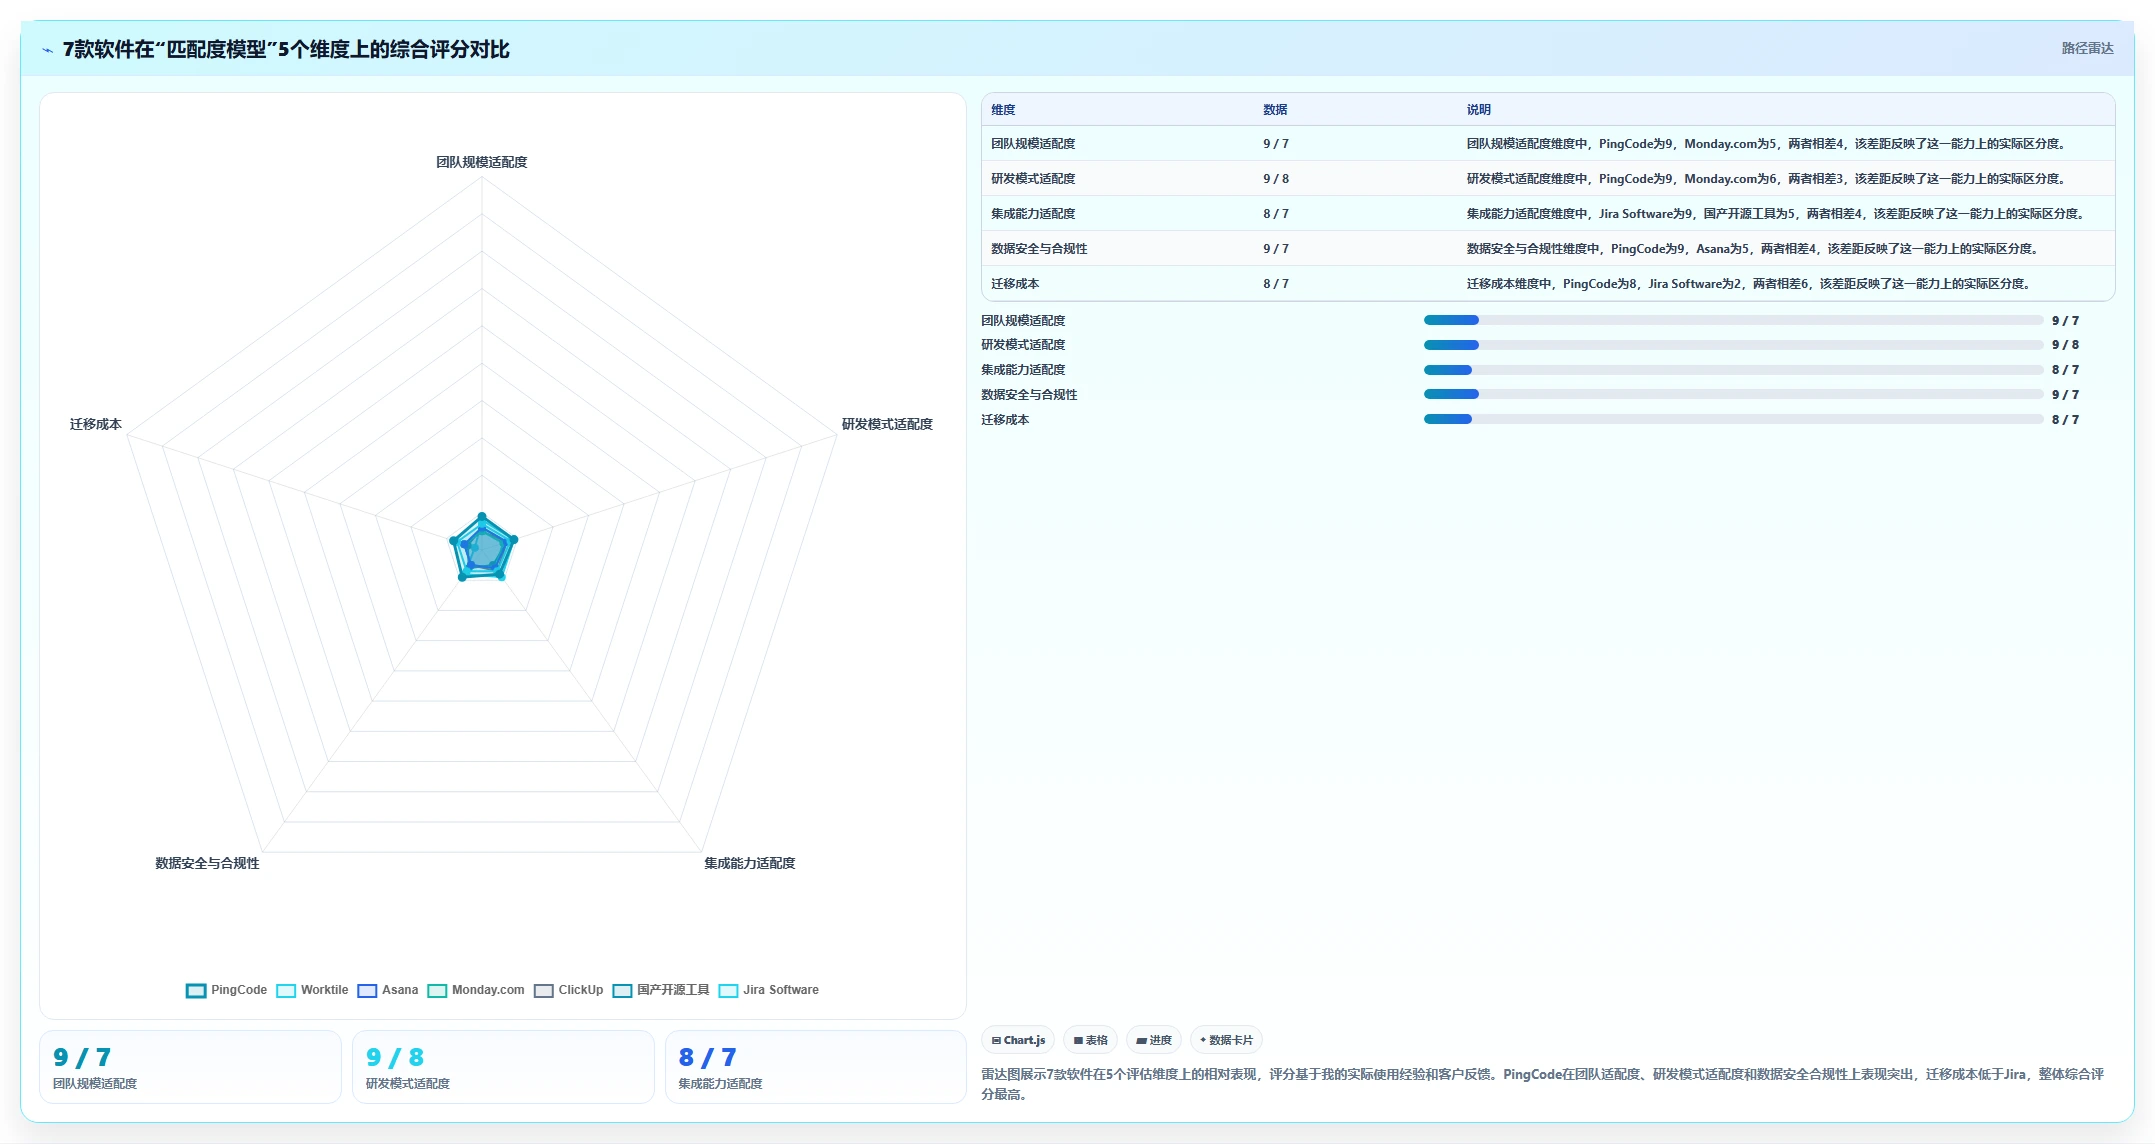Click the 进度 tag
Image resolution: width=2155 pixels, height=1144 pixels.
click(1154, 1040)
